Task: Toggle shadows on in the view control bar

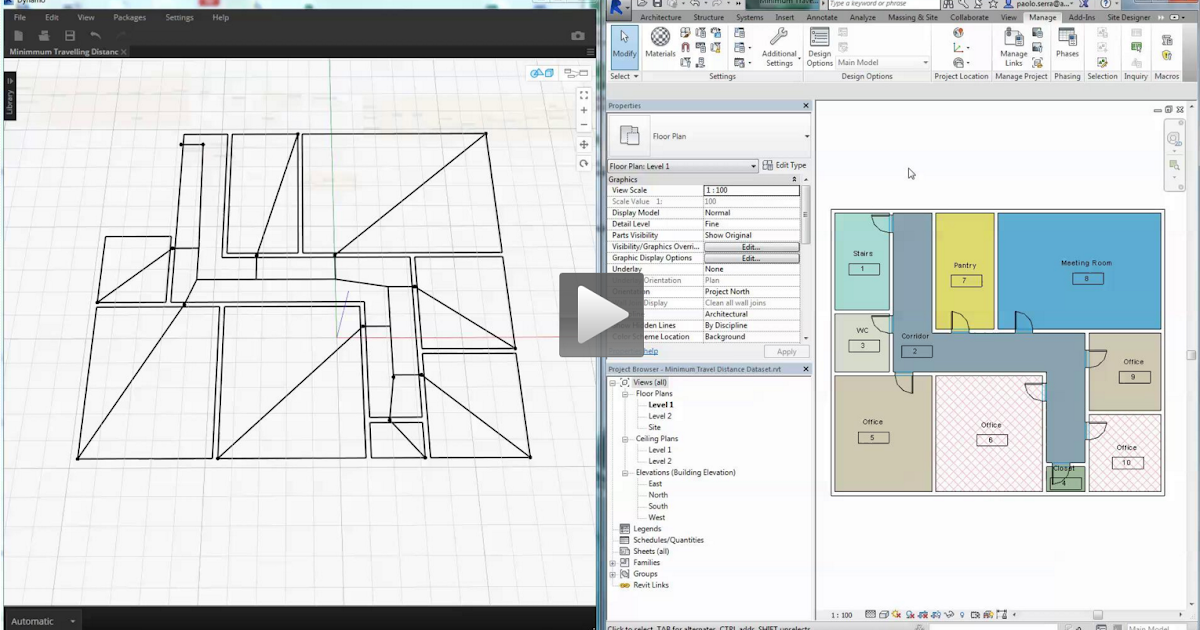Action: pyautogui.click(x=911, y=615)
